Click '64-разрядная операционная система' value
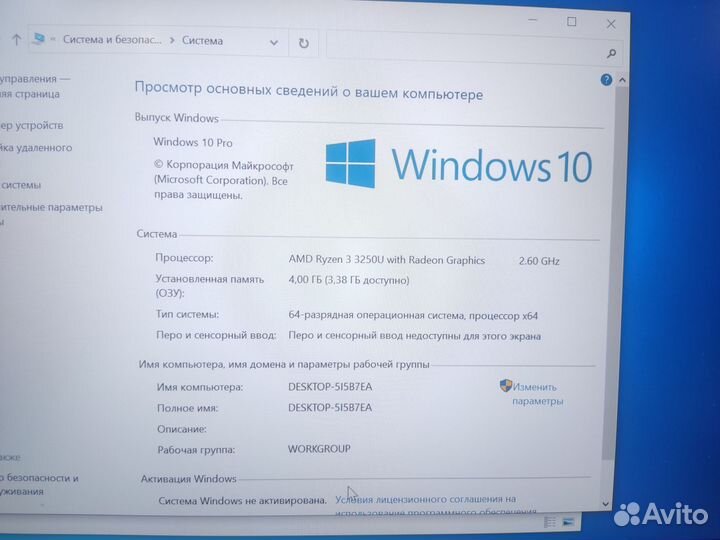Viewport: 720px width, 540px height. pyautogui.click(x=413, y=316)
